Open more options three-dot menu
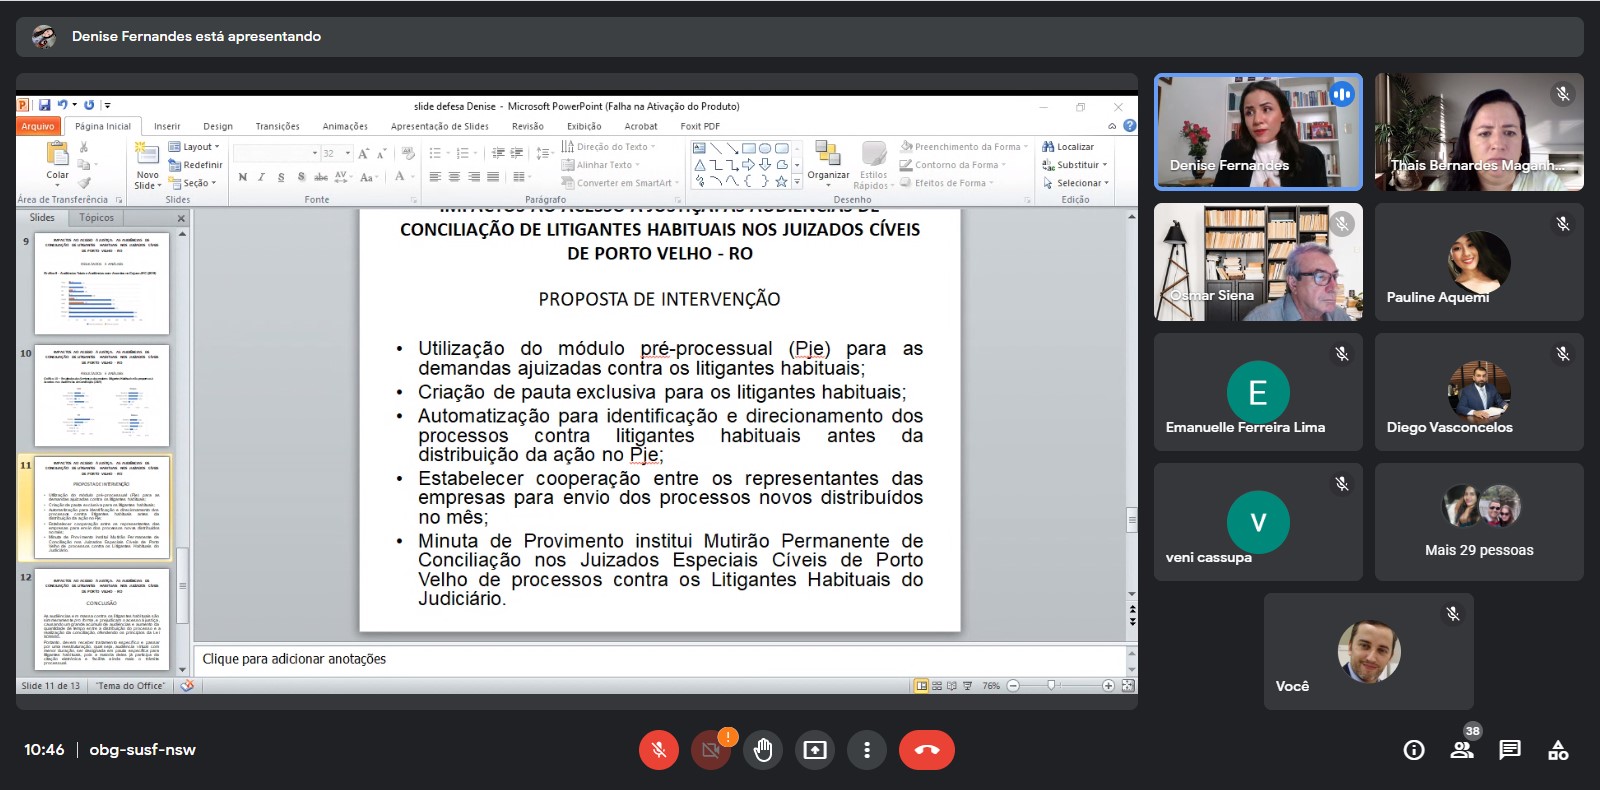1600x790 pixels. click(x=867, y=750)
